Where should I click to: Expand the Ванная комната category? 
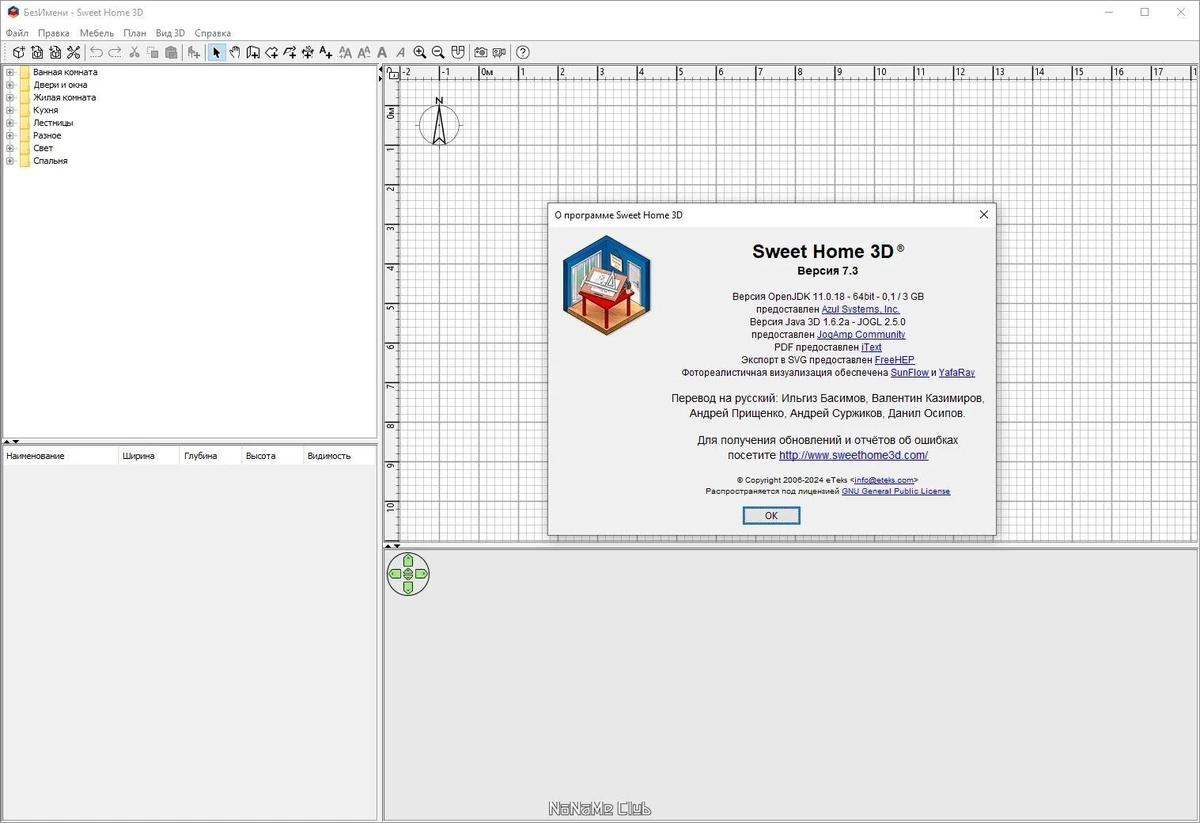tap(10, 72)
